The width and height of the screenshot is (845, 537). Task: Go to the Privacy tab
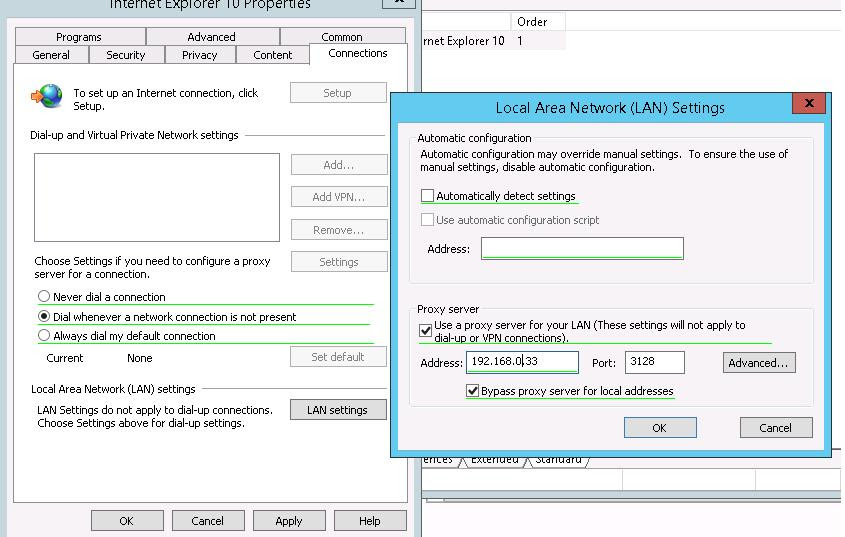pyautogui.click(x=199, y=55)
